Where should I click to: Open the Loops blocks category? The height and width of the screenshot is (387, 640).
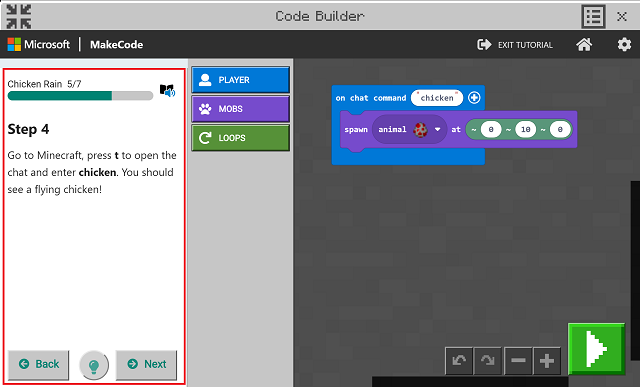pos(241,138)
